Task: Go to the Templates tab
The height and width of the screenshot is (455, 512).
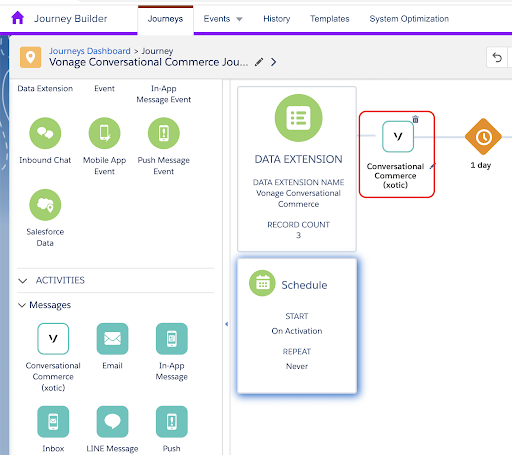Action: click(330, 19)
